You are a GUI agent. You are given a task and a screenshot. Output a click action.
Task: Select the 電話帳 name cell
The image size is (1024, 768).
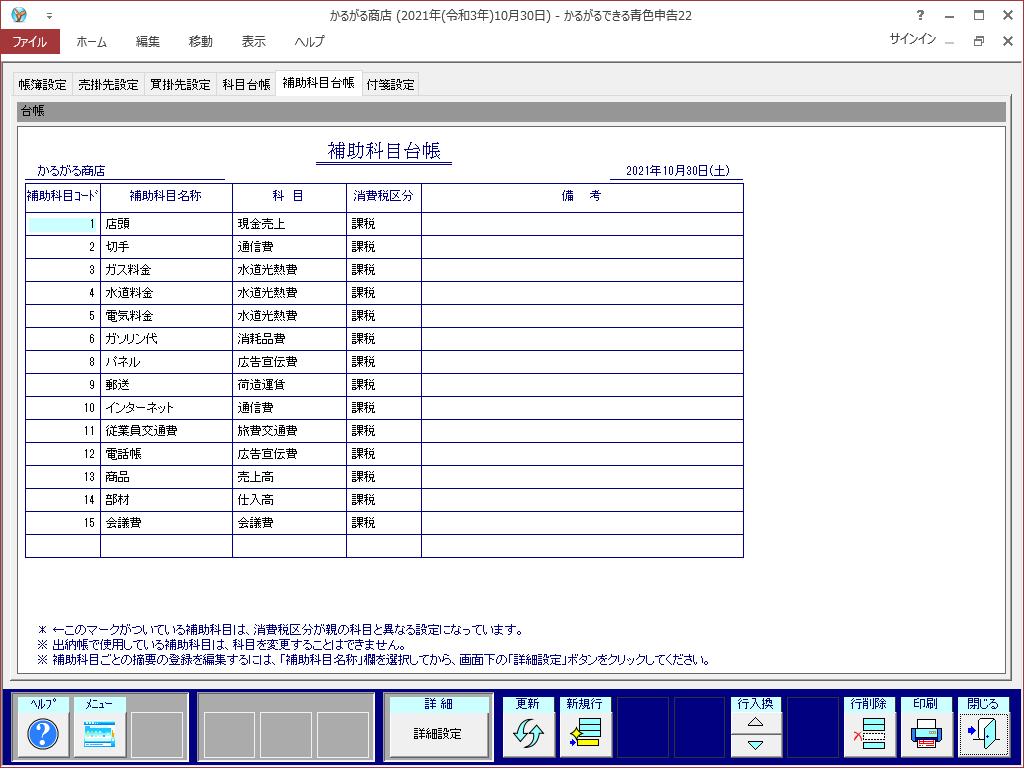167,454
